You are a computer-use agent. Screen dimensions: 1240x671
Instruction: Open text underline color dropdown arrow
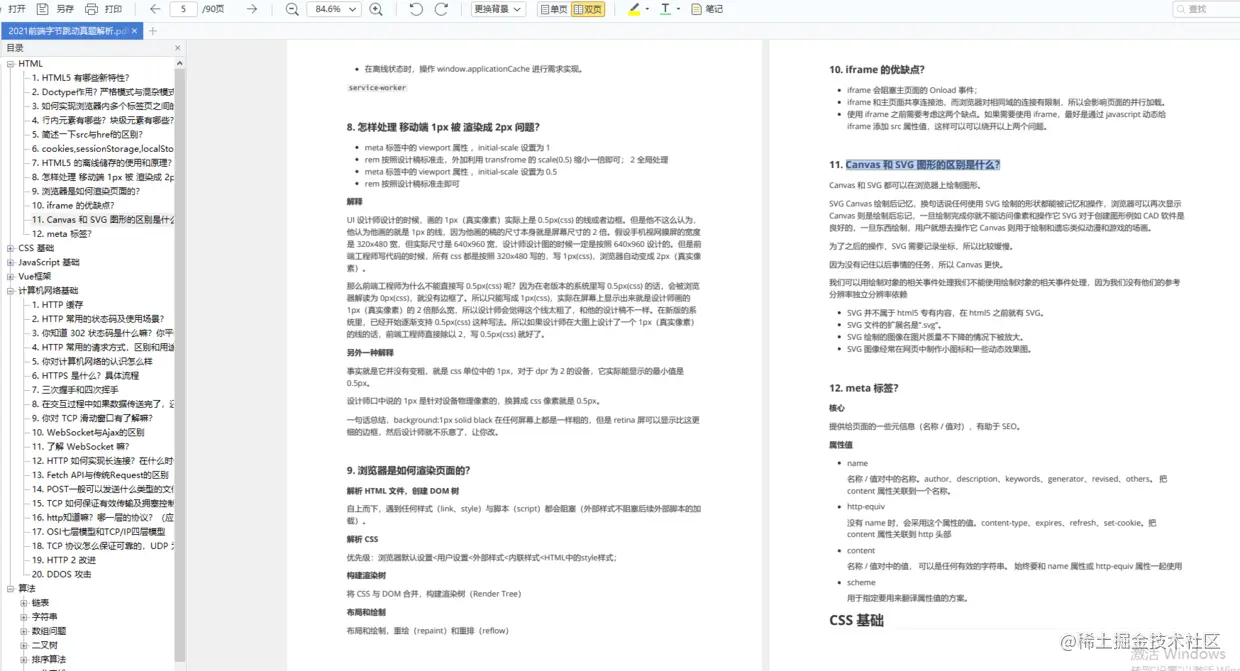pyautogui.click(x=678, y=9)
